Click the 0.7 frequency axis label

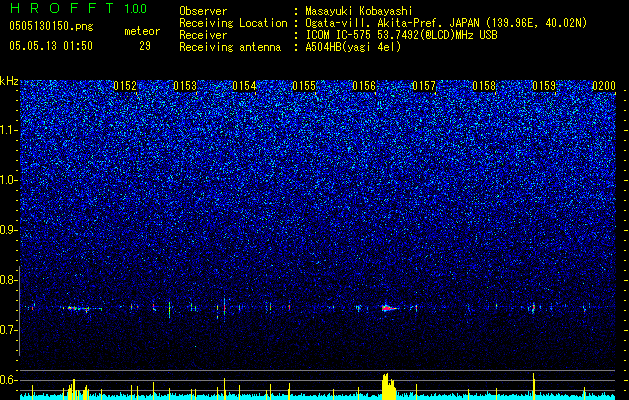(9, 330)
